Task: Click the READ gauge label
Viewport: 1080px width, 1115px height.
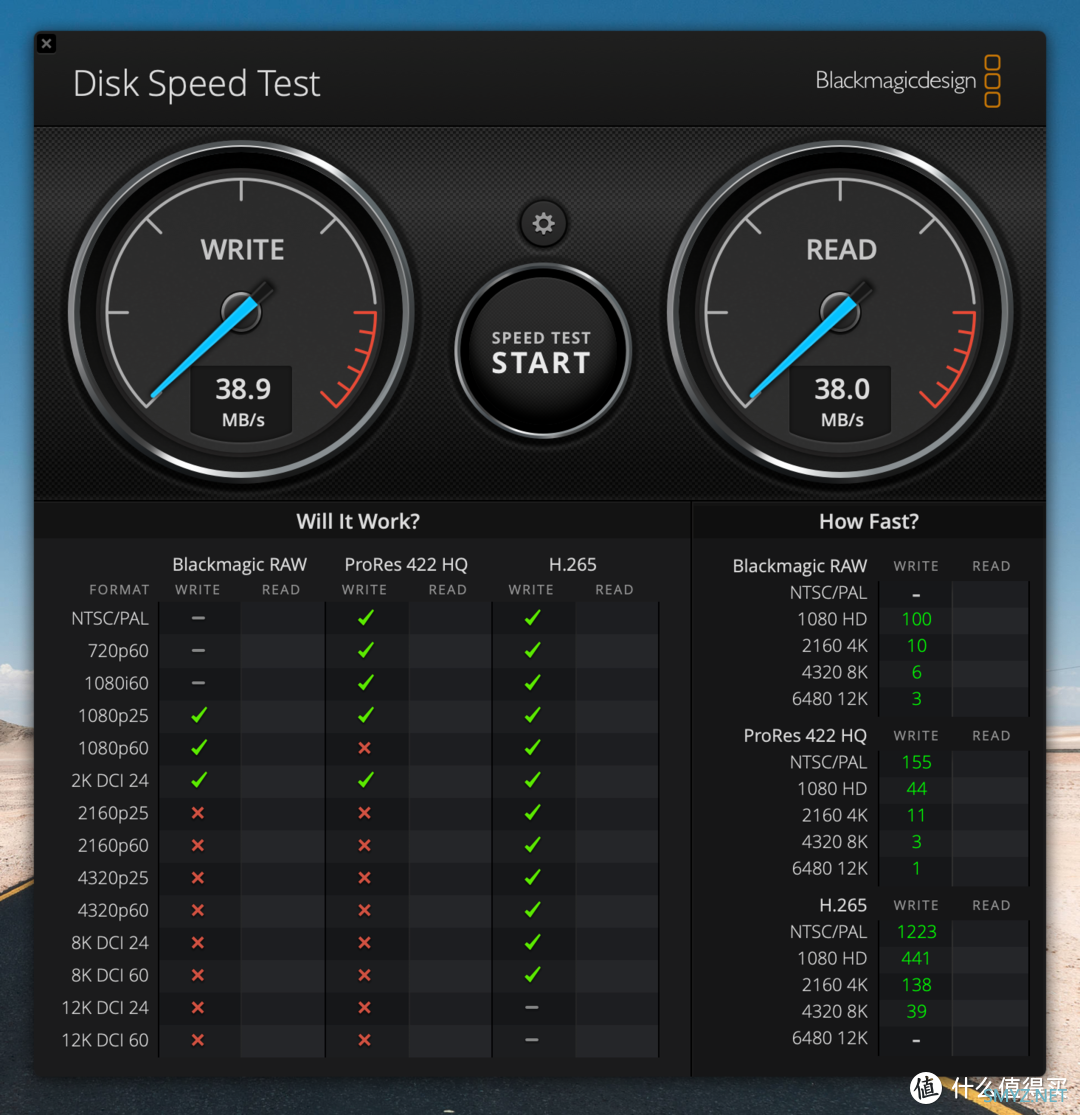Action: [x=841, y=250]
